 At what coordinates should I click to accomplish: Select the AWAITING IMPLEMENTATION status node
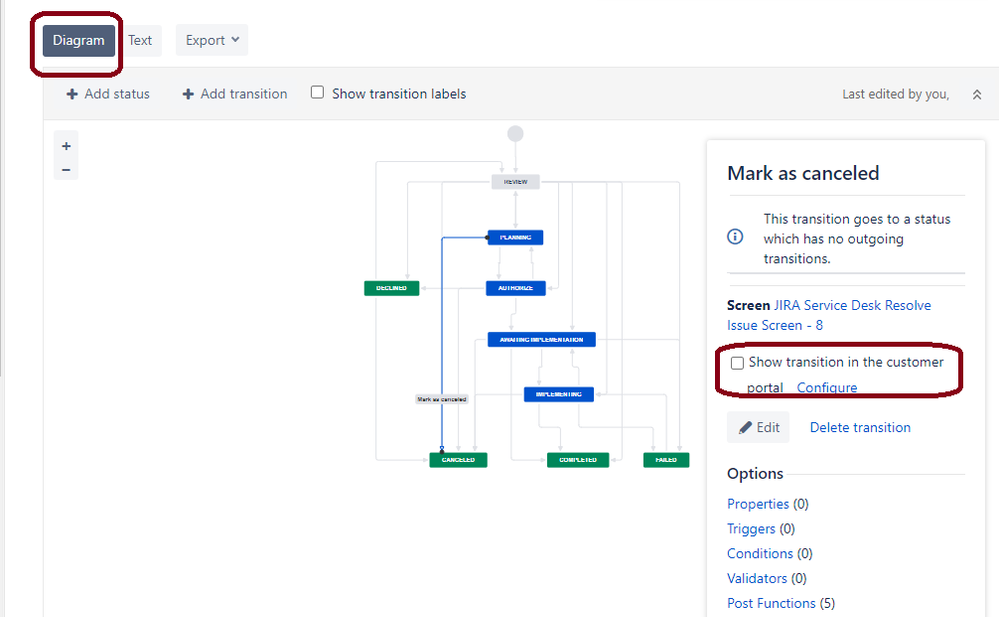[x=542, y=340]
